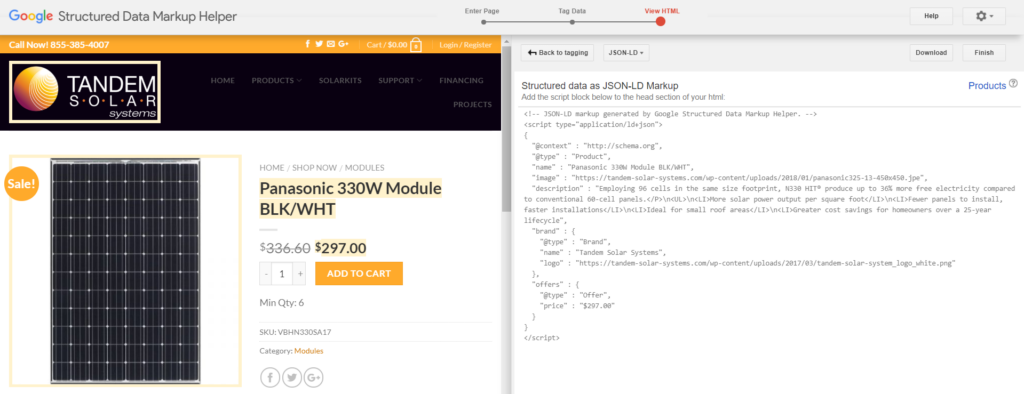1024x394 pixels.
Task: Click the Google logo in header
Action: (x=31, y=16)
